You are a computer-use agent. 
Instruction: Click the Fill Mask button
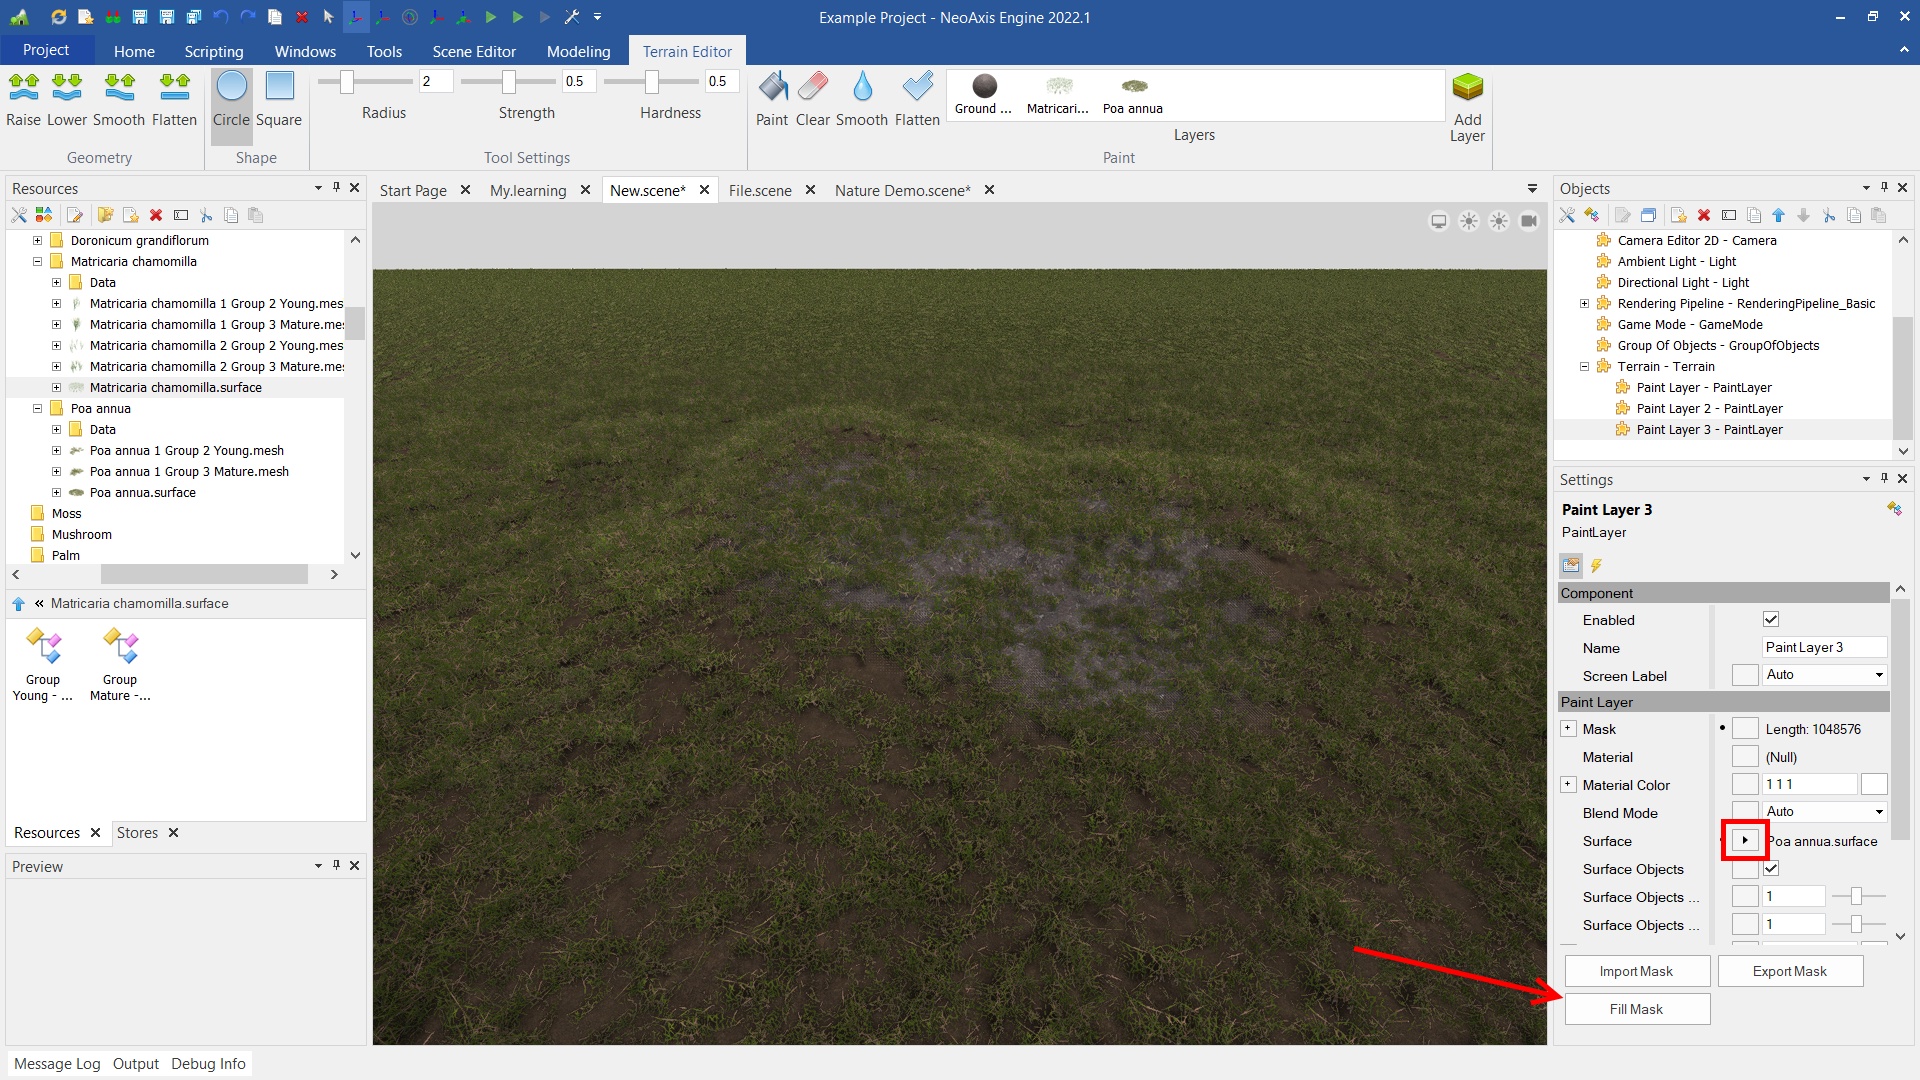click(1636, 1009)
